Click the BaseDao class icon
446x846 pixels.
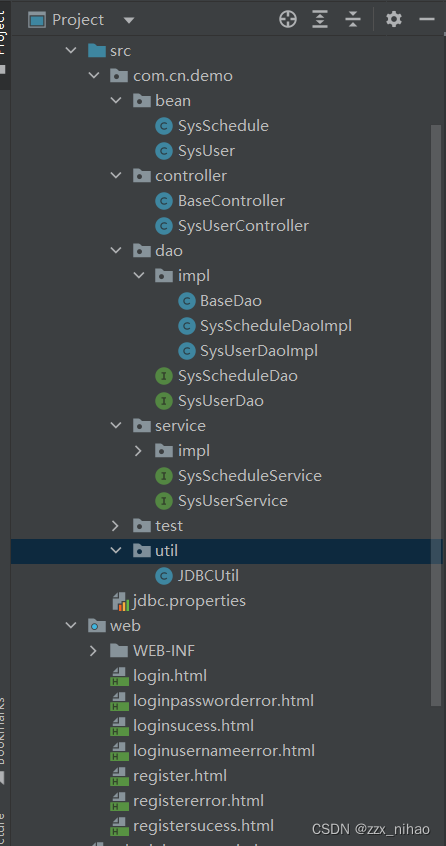187,301
